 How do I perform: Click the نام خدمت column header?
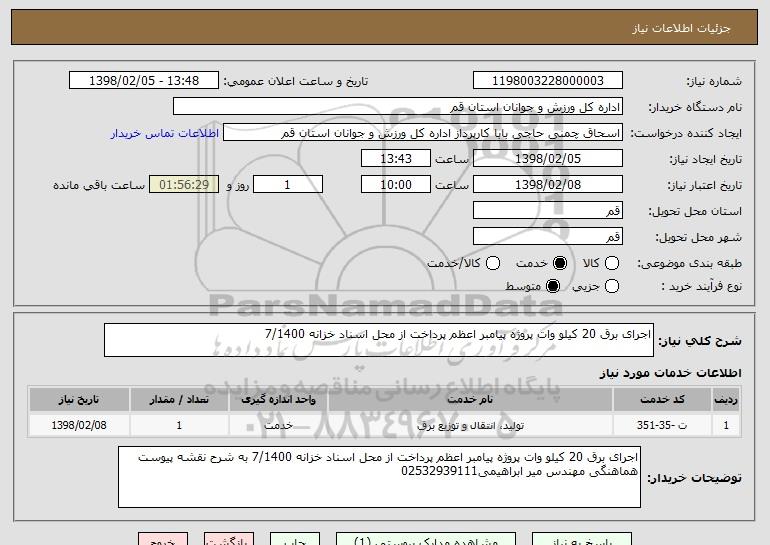(x=470, y=400)
